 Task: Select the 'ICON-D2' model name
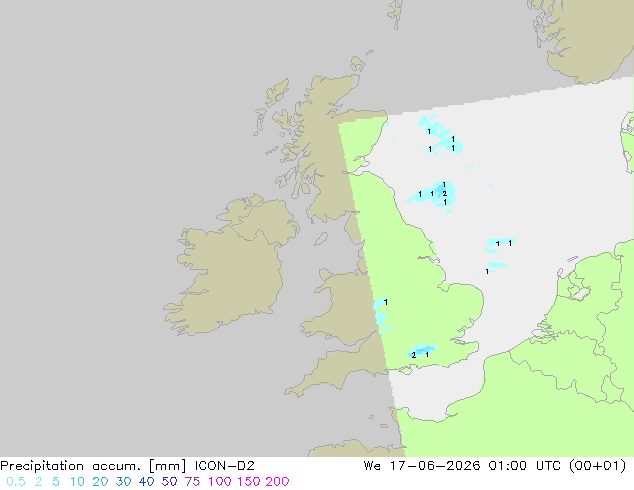225,466
